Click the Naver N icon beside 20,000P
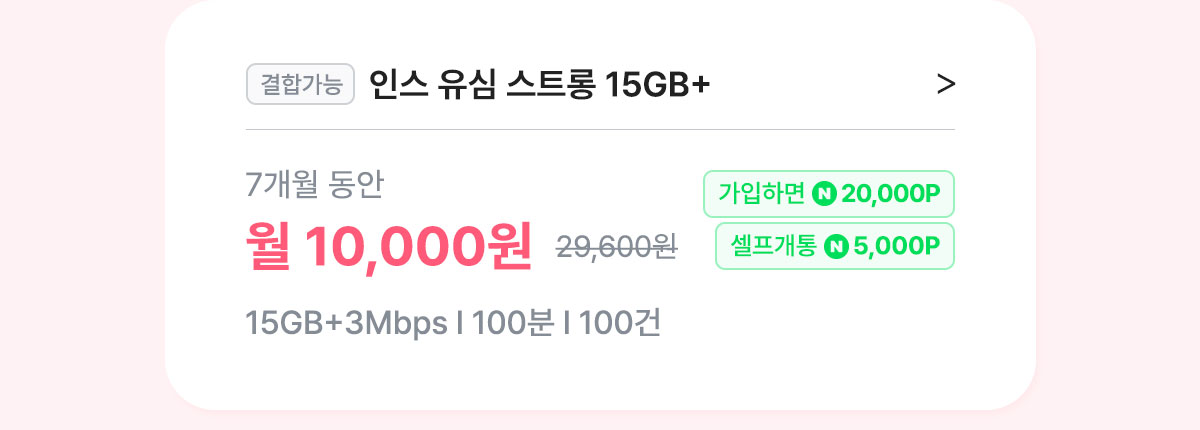Screen dimensions: 1200x430 [824, 194]
